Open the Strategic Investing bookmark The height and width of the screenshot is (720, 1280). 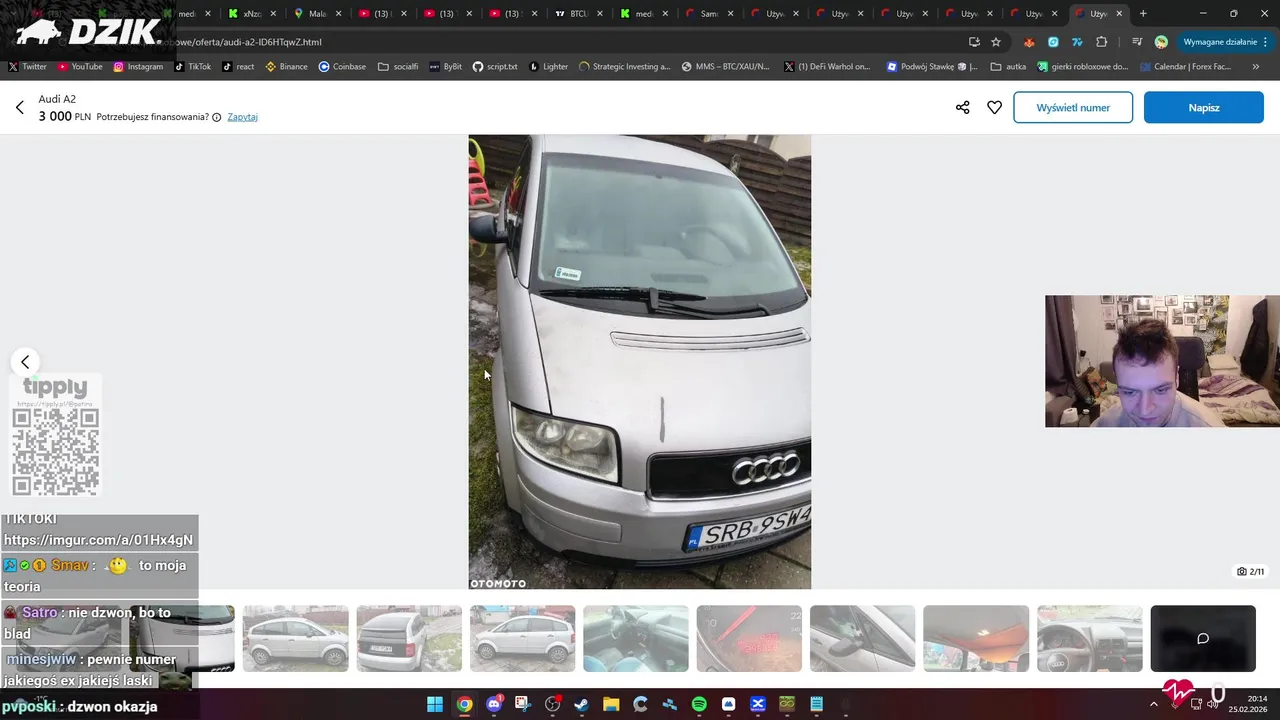(625, 67)
